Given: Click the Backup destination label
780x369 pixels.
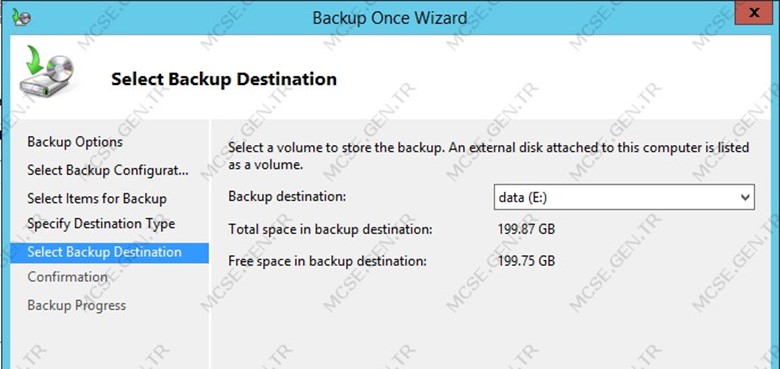Looking at the screenshot, I should tap(287, 196).
